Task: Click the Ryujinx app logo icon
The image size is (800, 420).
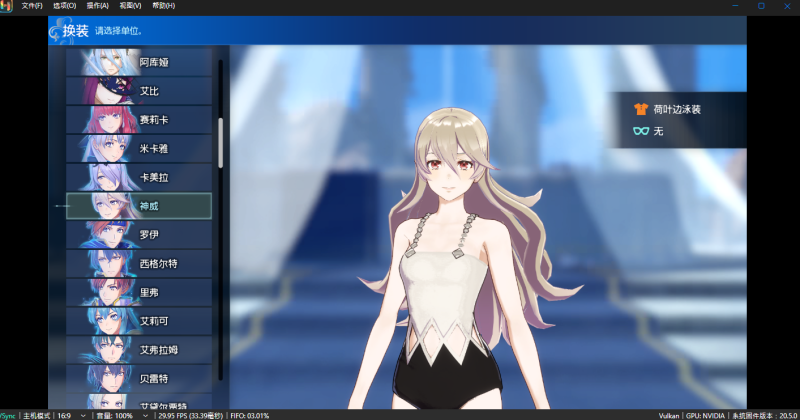Action: (6, 6)
